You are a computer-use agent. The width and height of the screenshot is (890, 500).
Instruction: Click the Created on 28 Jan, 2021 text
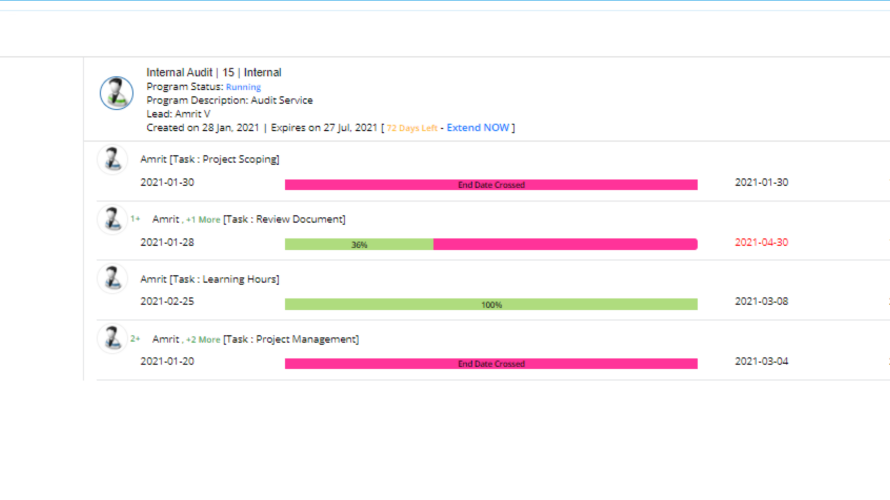203,128
